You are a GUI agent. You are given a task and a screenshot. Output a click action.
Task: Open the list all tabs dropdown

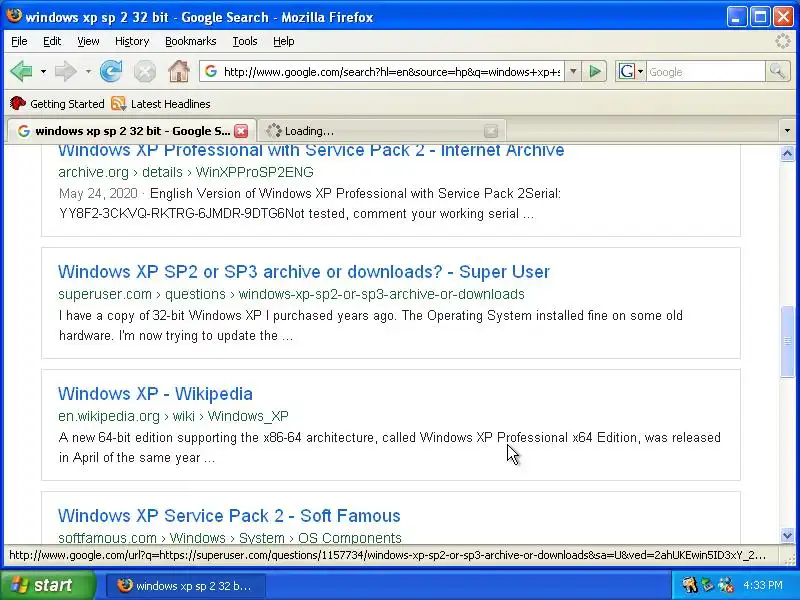coord(787,131)
